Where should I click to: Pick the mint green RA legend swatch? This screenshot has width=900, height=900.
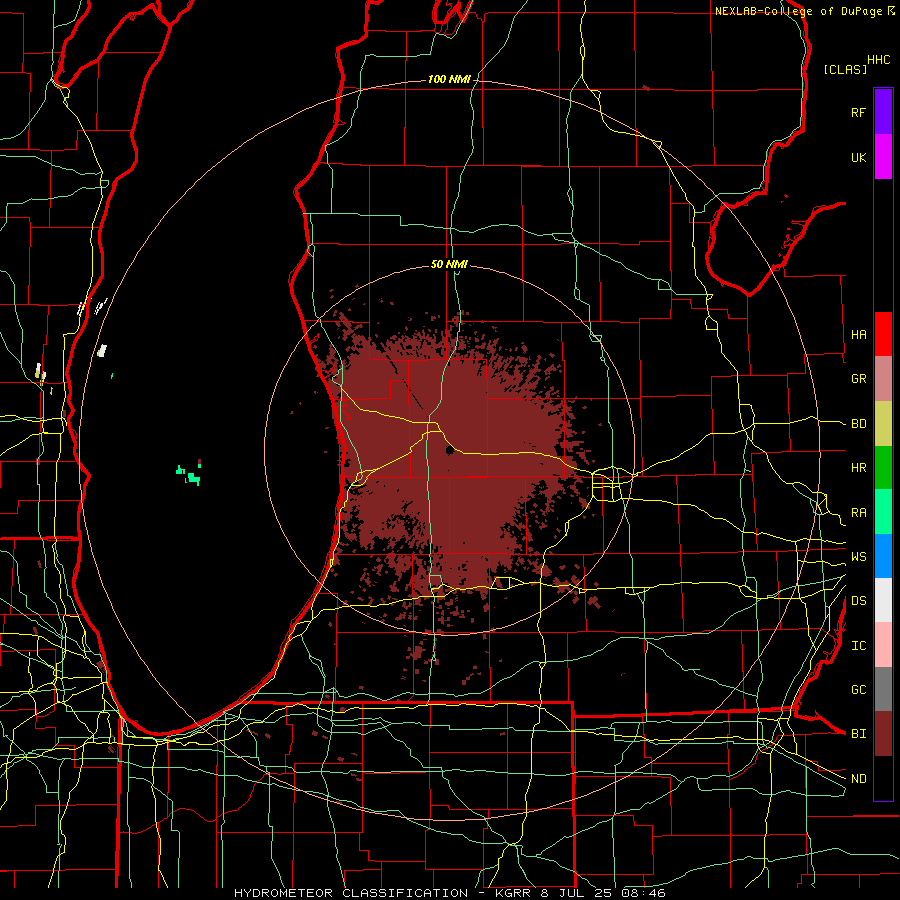[x=883, y=512]
